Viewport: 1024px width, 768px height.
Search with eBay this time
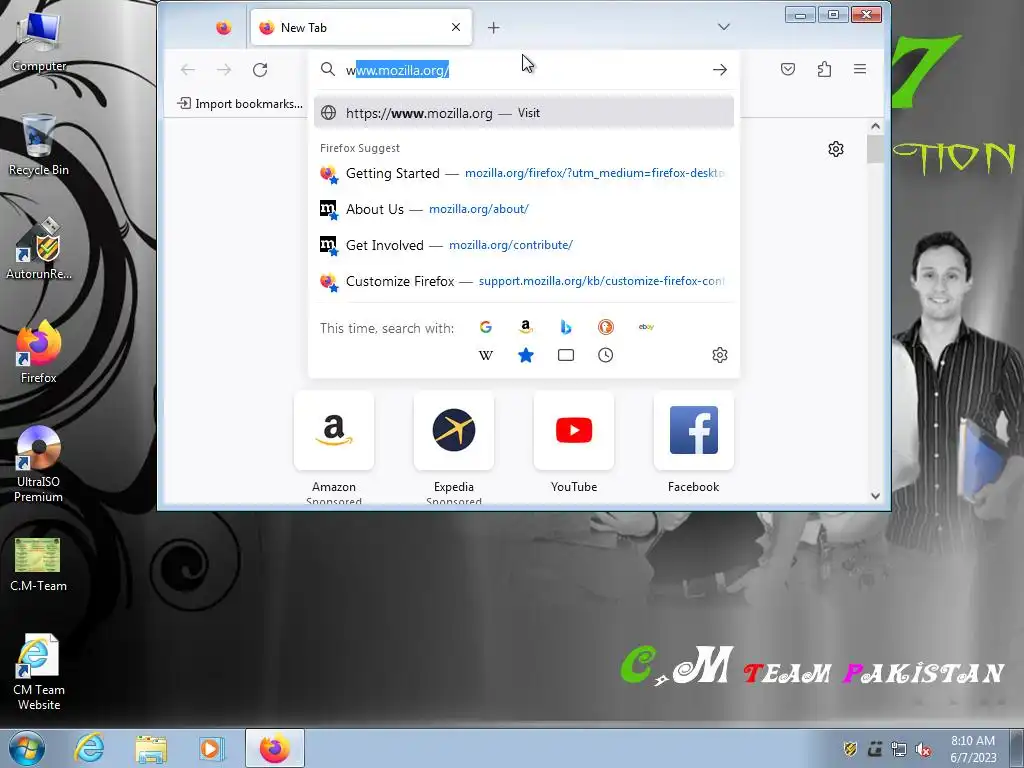coord(646,327)
